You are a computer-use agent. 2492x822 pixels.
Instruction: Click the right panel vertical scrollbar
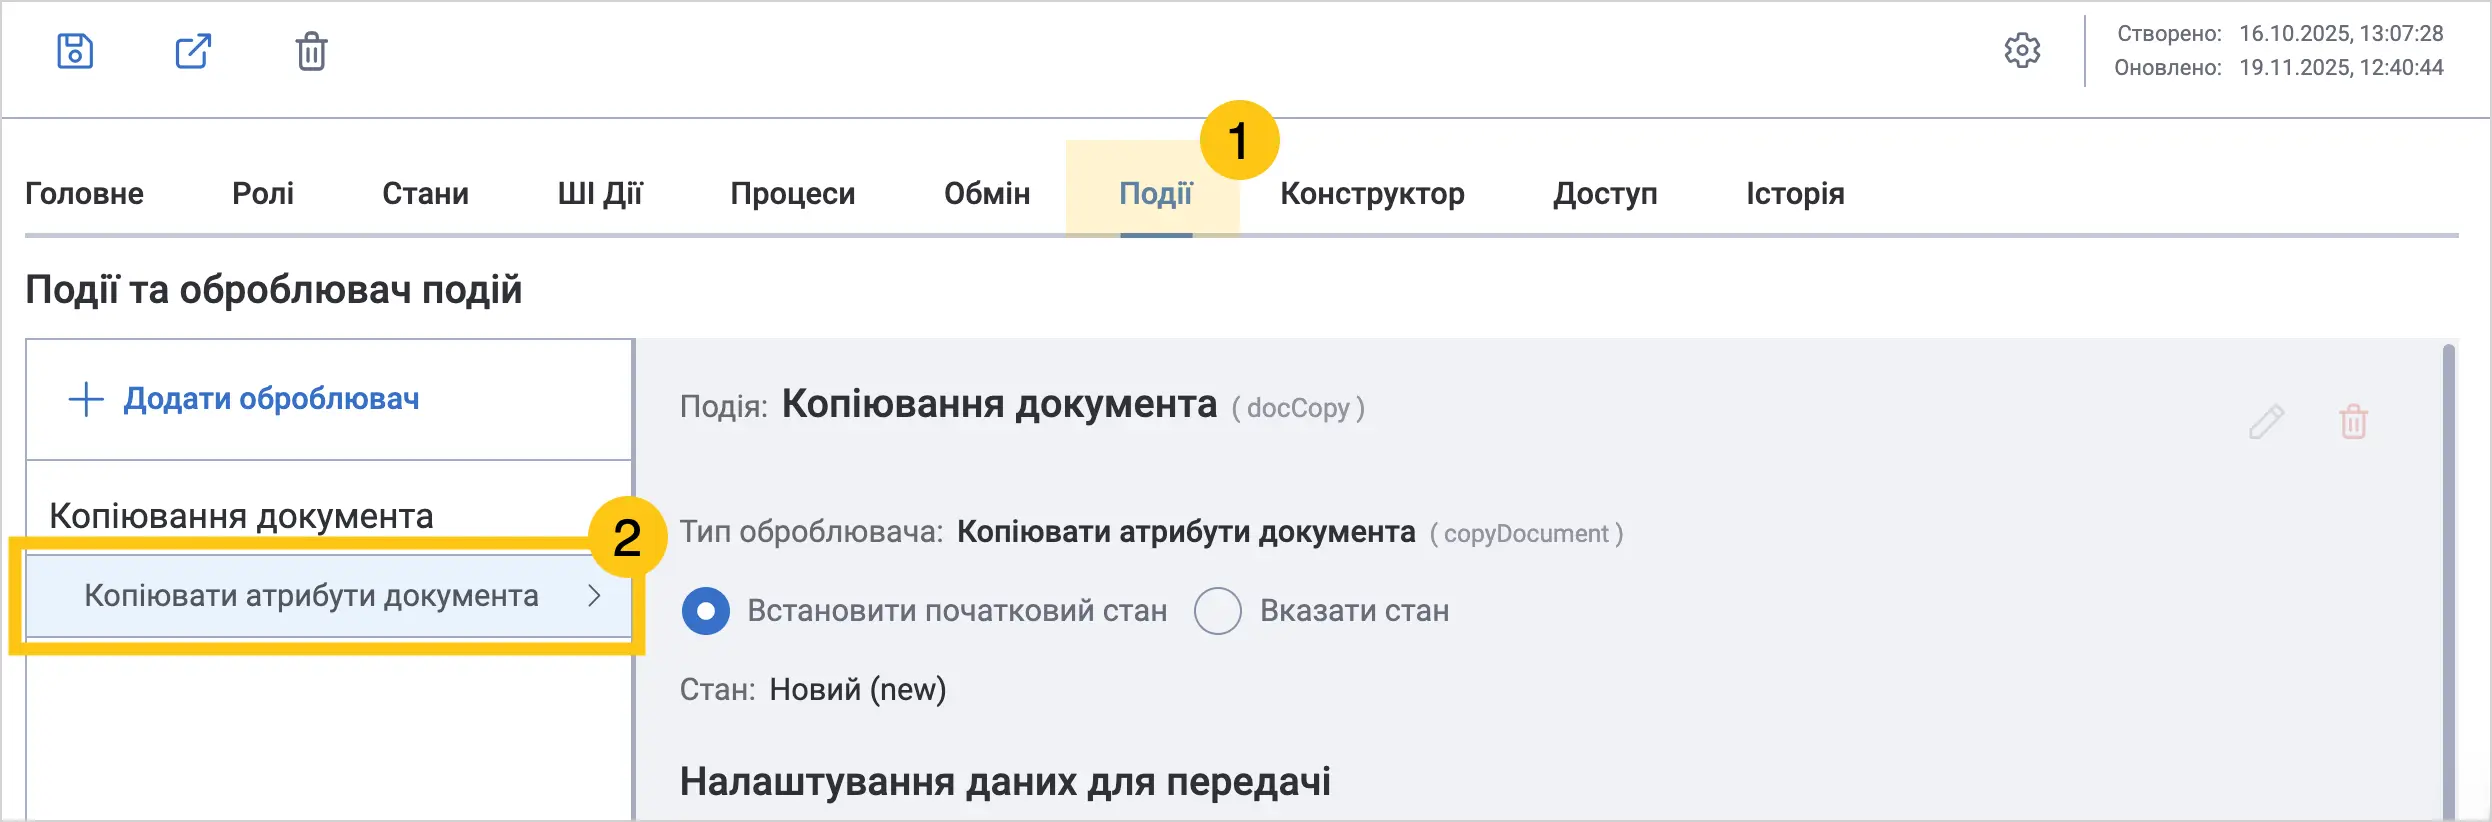click(2449, 580)
